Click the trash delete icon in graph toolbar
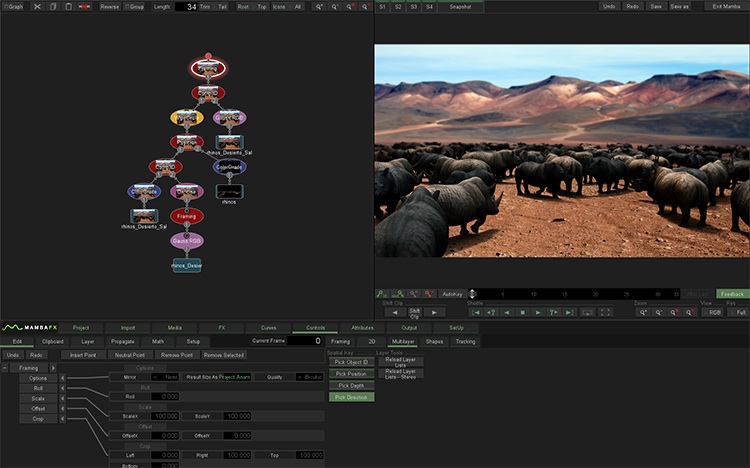Viewport: 750px width, 468px height. coord(66,6)
